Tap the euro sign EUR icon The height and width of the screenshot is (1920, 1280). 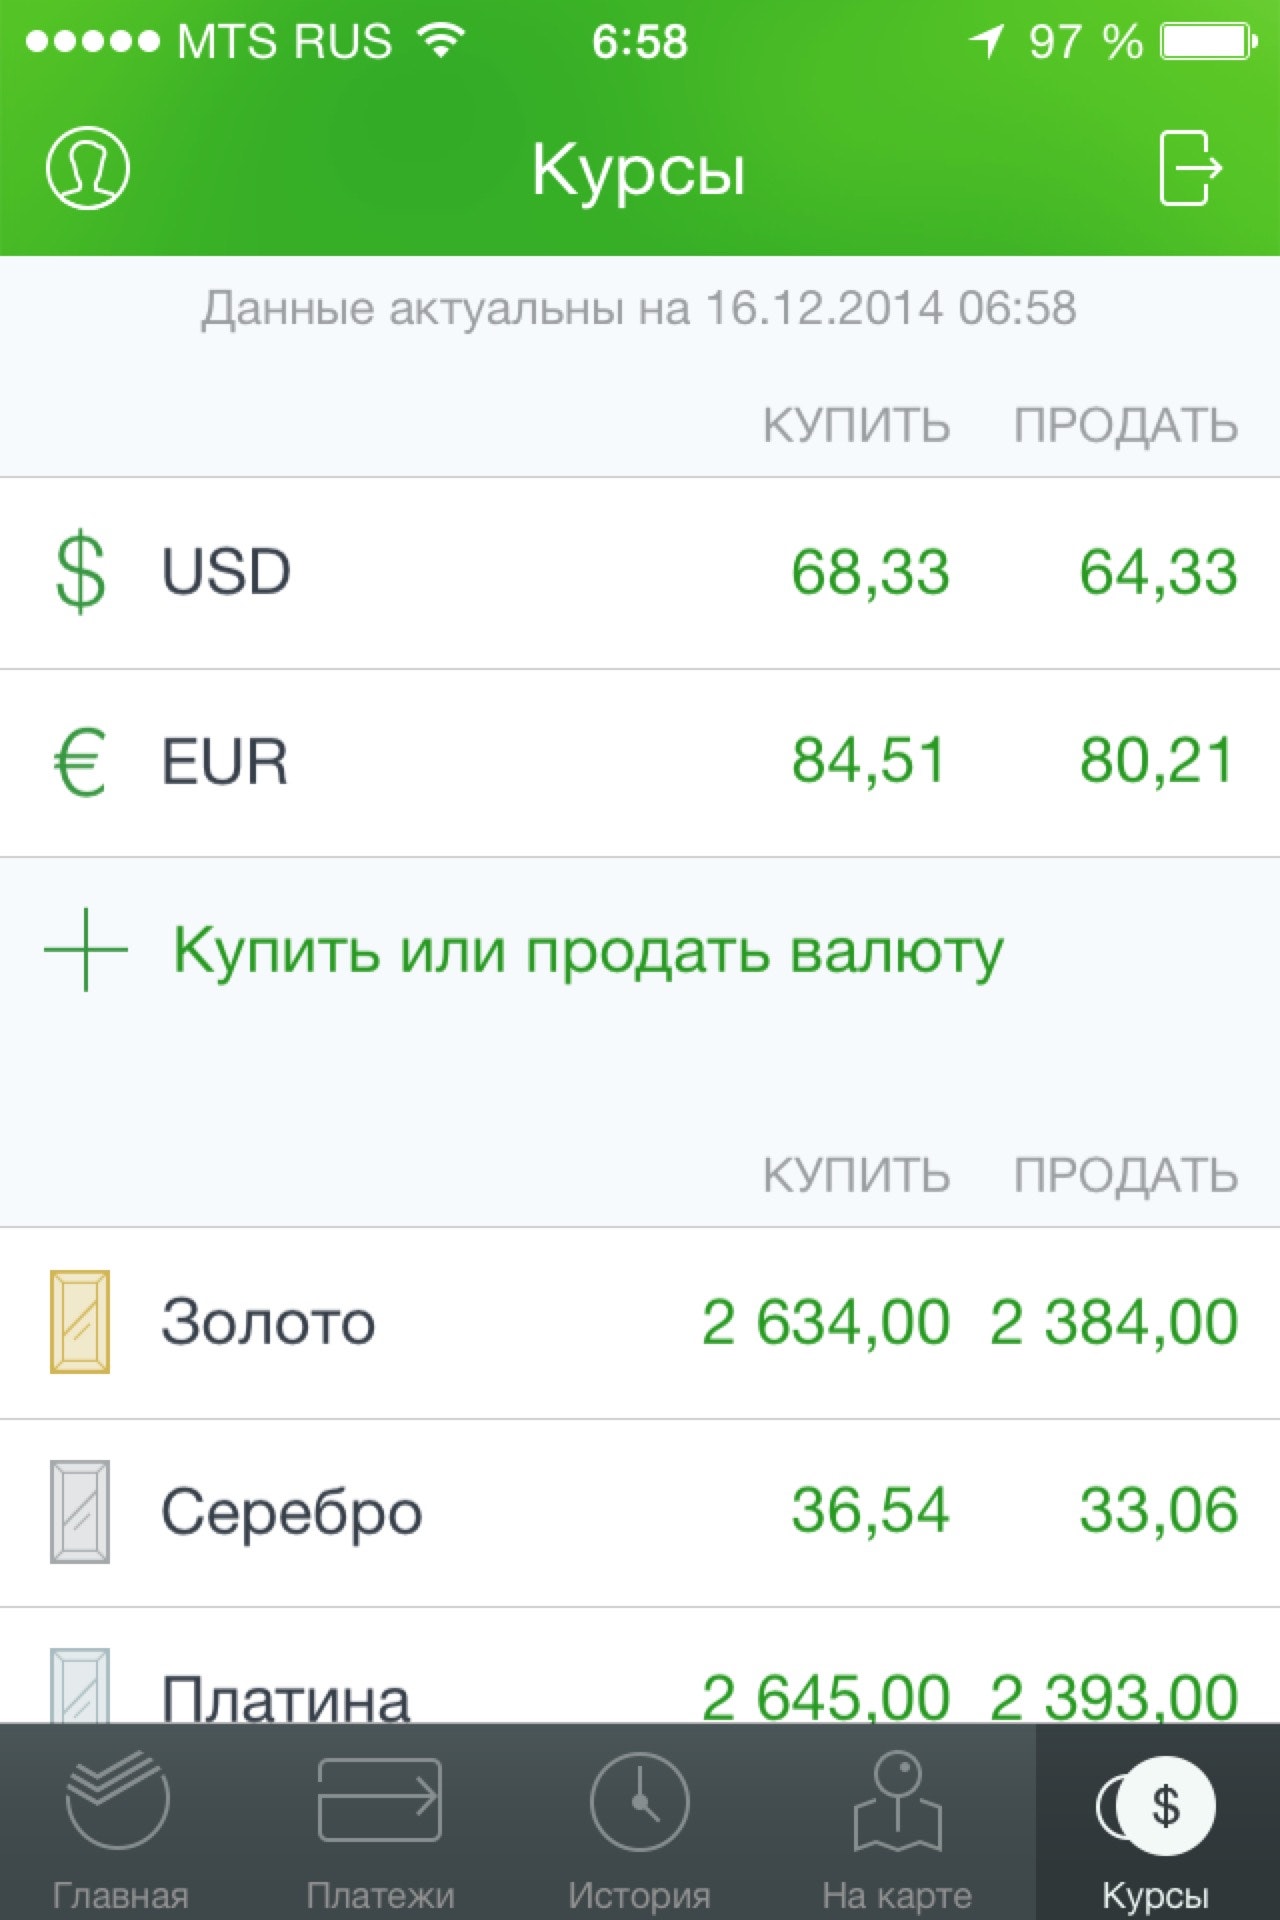[x=80, y=762]
